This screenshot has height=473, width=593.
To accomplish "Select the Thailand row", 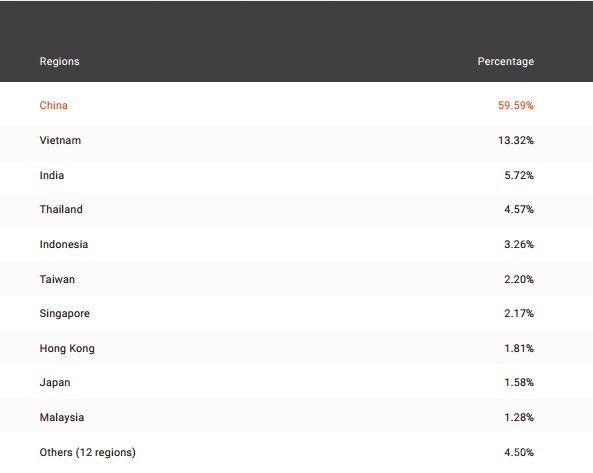I will pyautogui.click(x=296, y=209).
